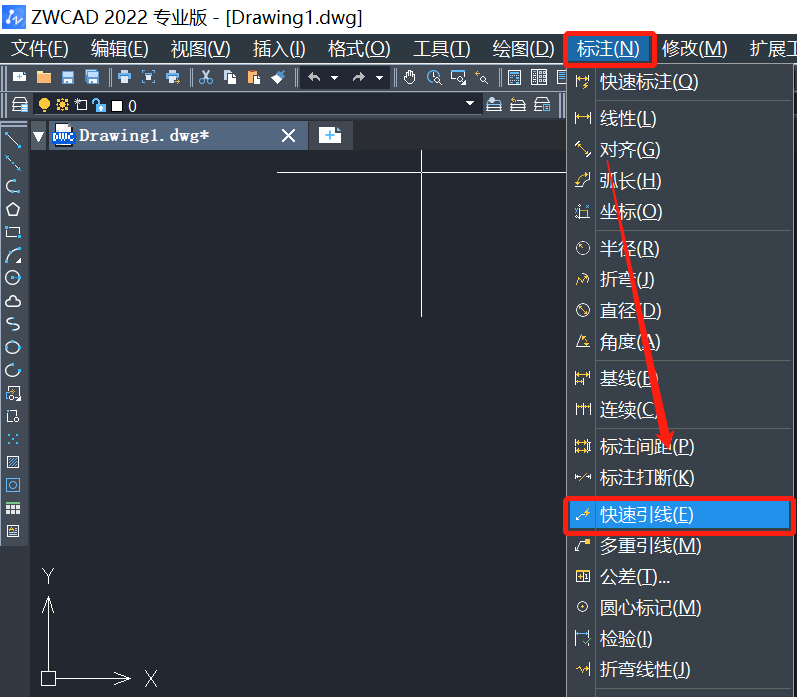
Task: Select the Spline tool
Action: click(13, 324)
